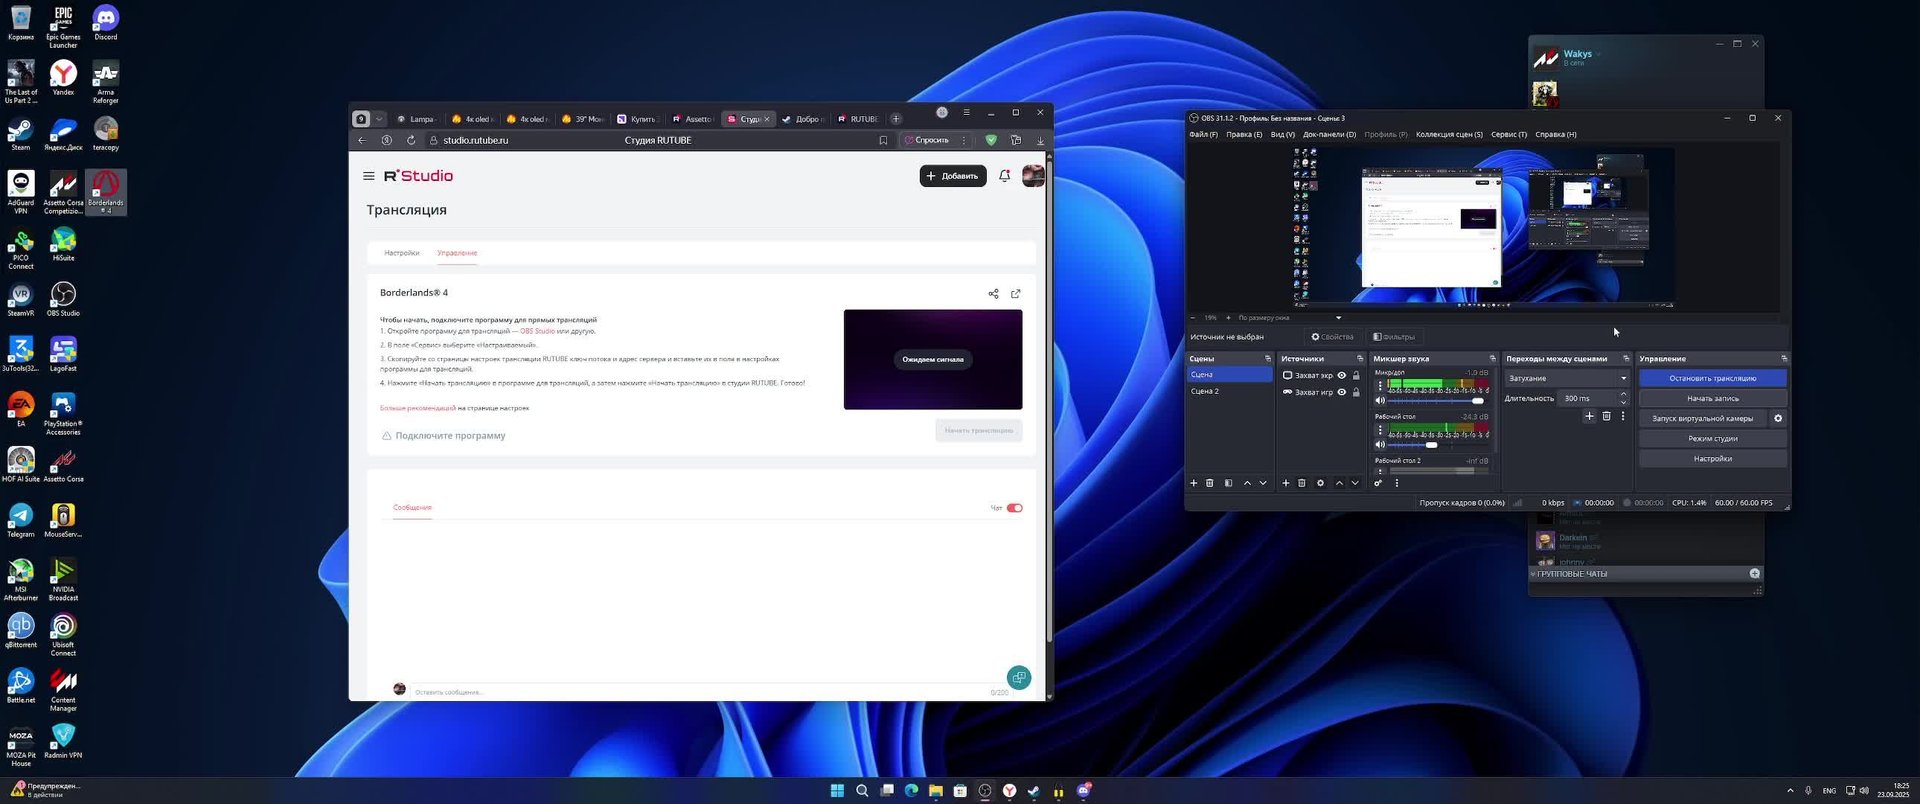Viewport: 1920px width, 804px height.
Task: Toggle lock on Захват экр source
Action: 1356,376
